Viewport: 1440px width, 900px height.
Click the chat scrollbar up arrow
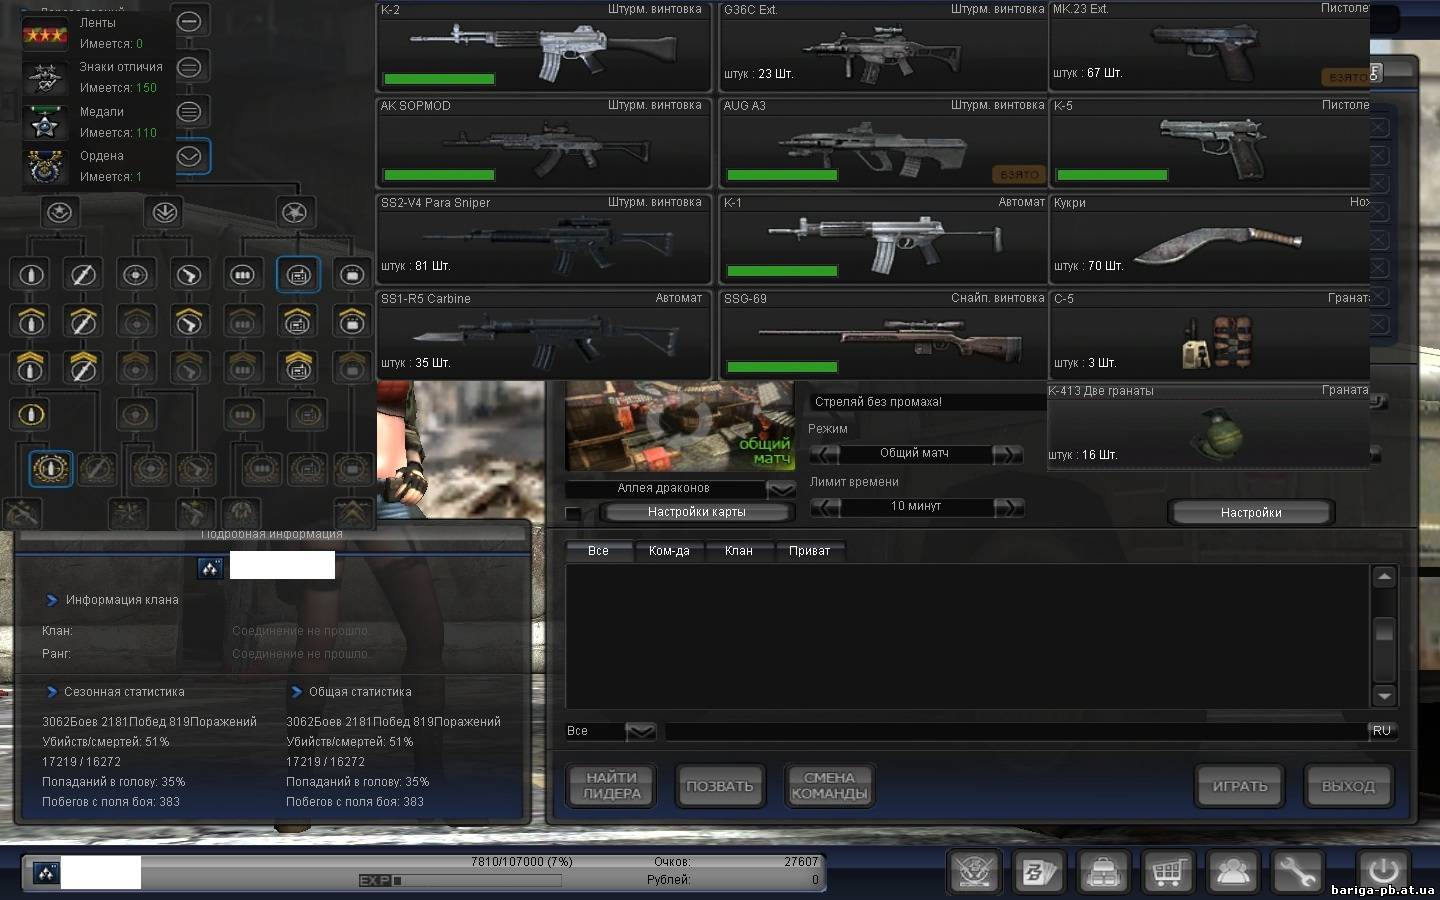[1384, 577]
